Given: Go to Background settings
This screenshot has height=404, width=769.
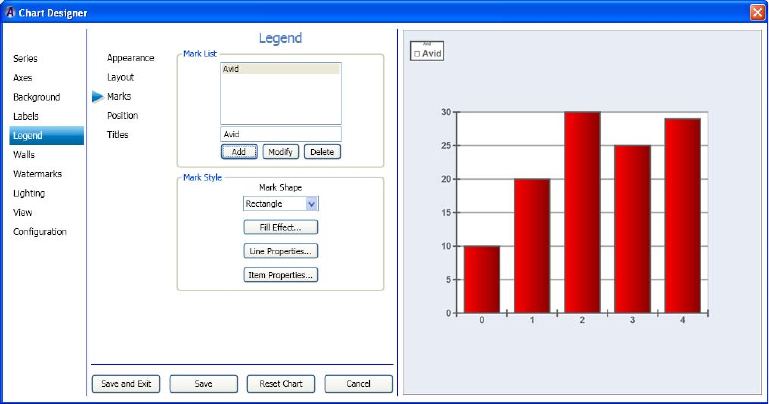Looking at the screenshot, I should point(36,97).
